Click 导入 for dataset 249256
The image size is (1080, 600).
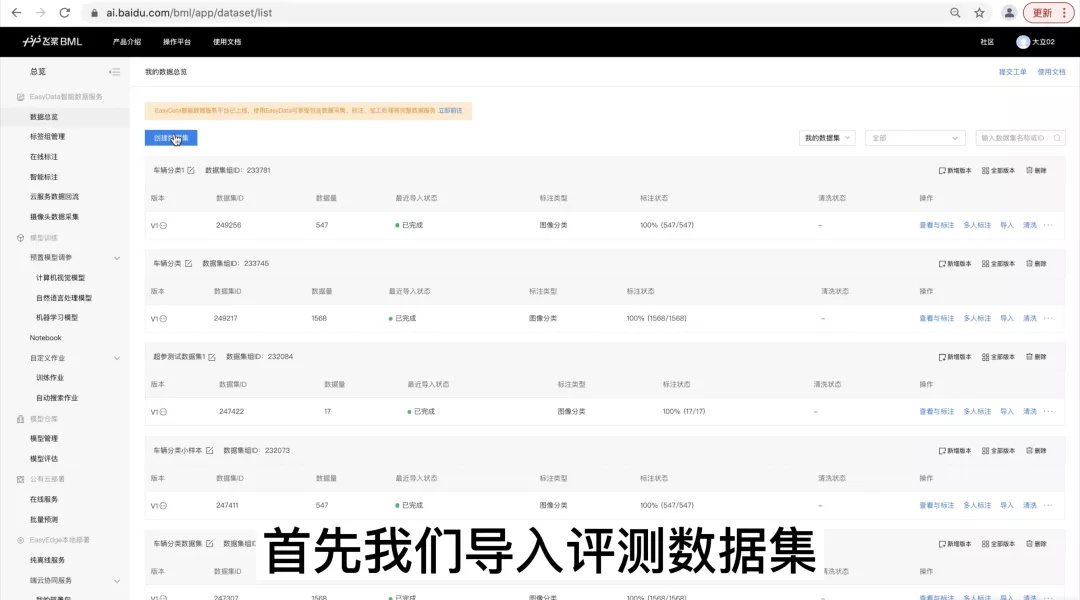[1007, 225]
